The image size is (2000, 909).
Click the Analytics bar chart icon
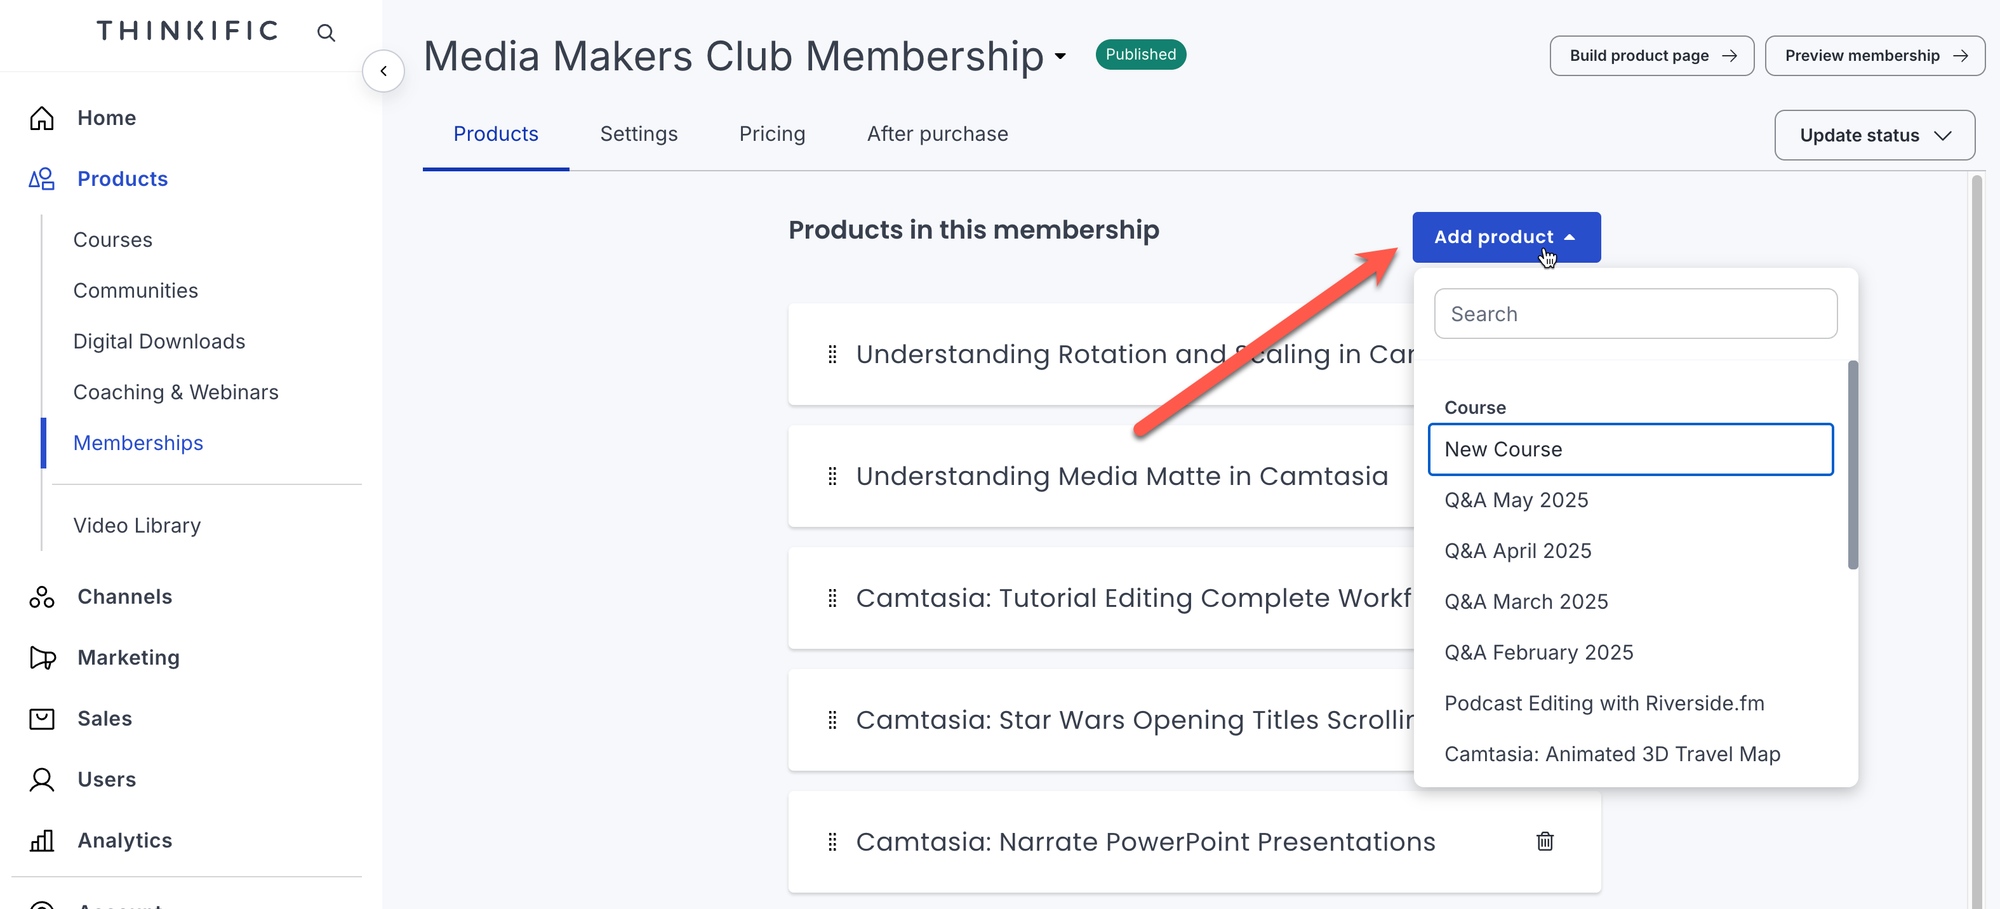click(42, 841)
